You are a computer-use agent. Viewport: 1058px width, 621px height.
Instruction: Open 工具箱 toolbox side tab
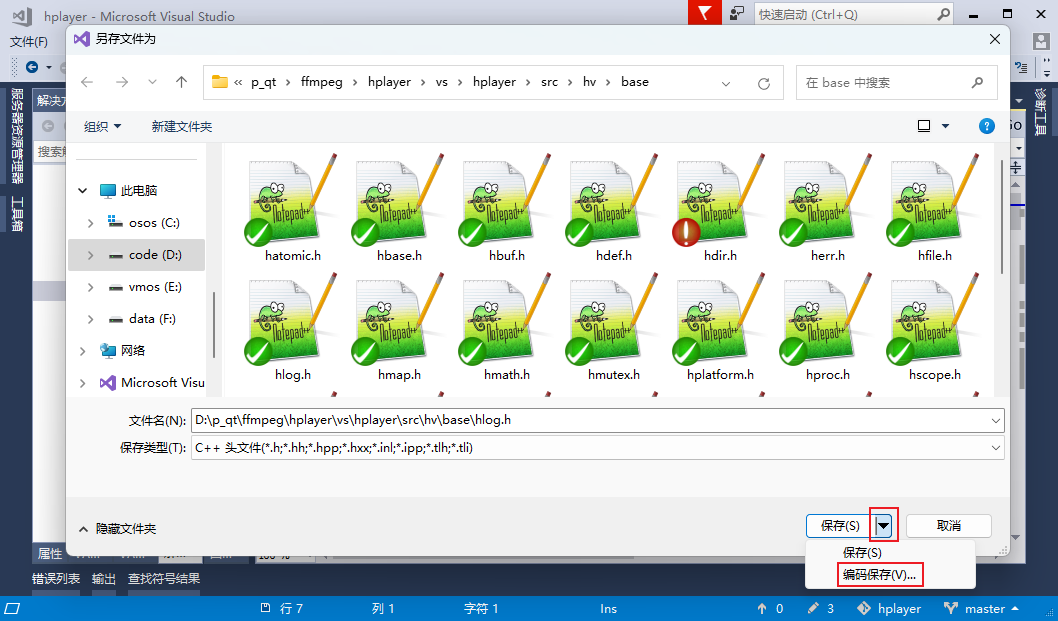click(17, 214)
